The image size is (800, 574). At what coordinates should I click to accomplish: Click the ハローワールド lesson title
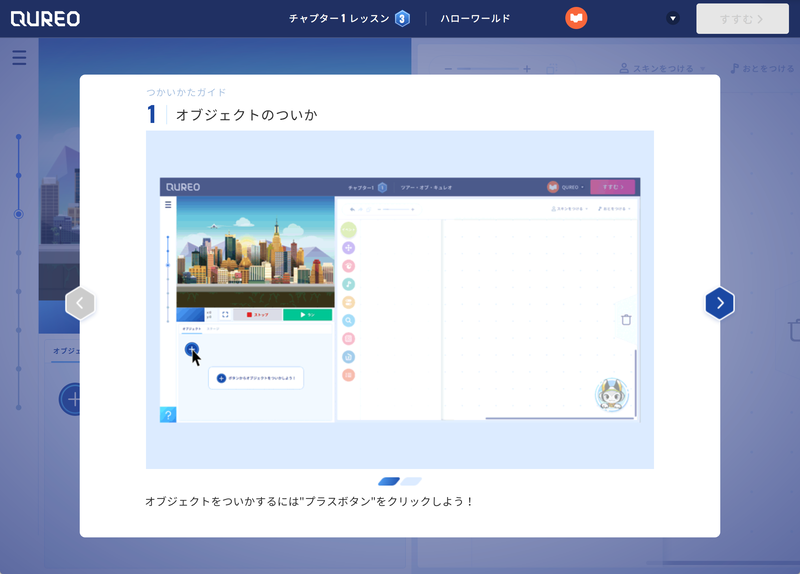pos(475,18)
